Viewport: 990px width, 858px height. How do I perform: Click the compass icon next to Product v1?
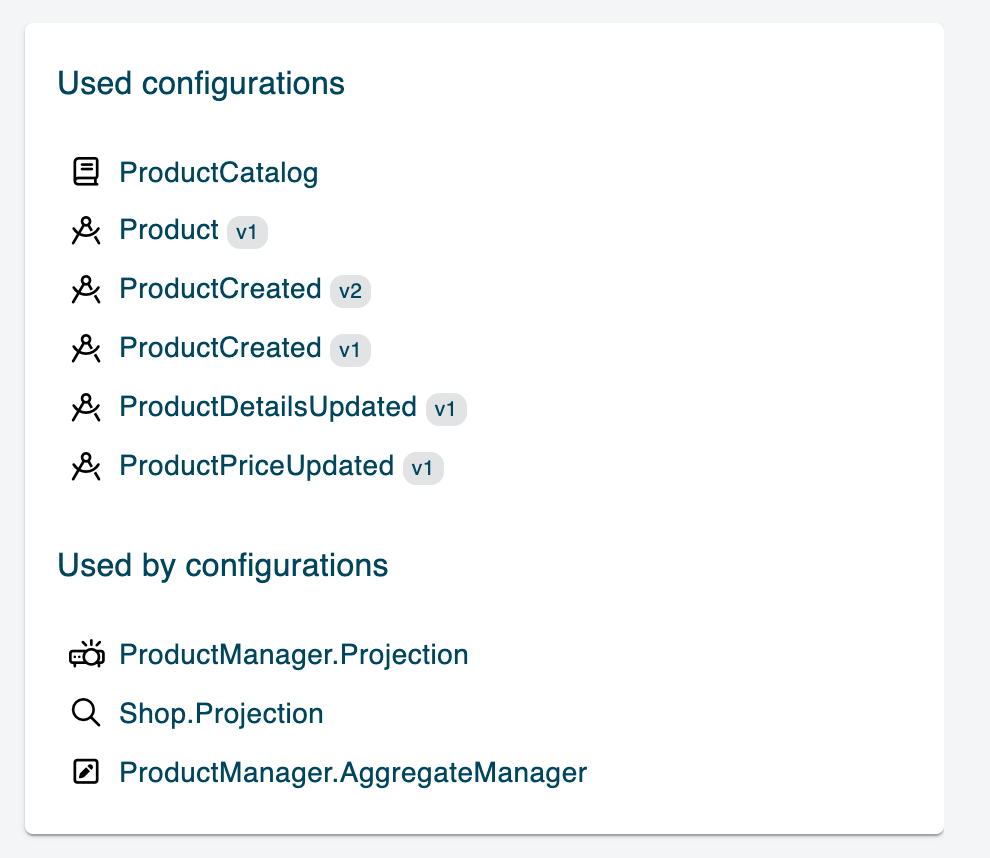(87, 231)
